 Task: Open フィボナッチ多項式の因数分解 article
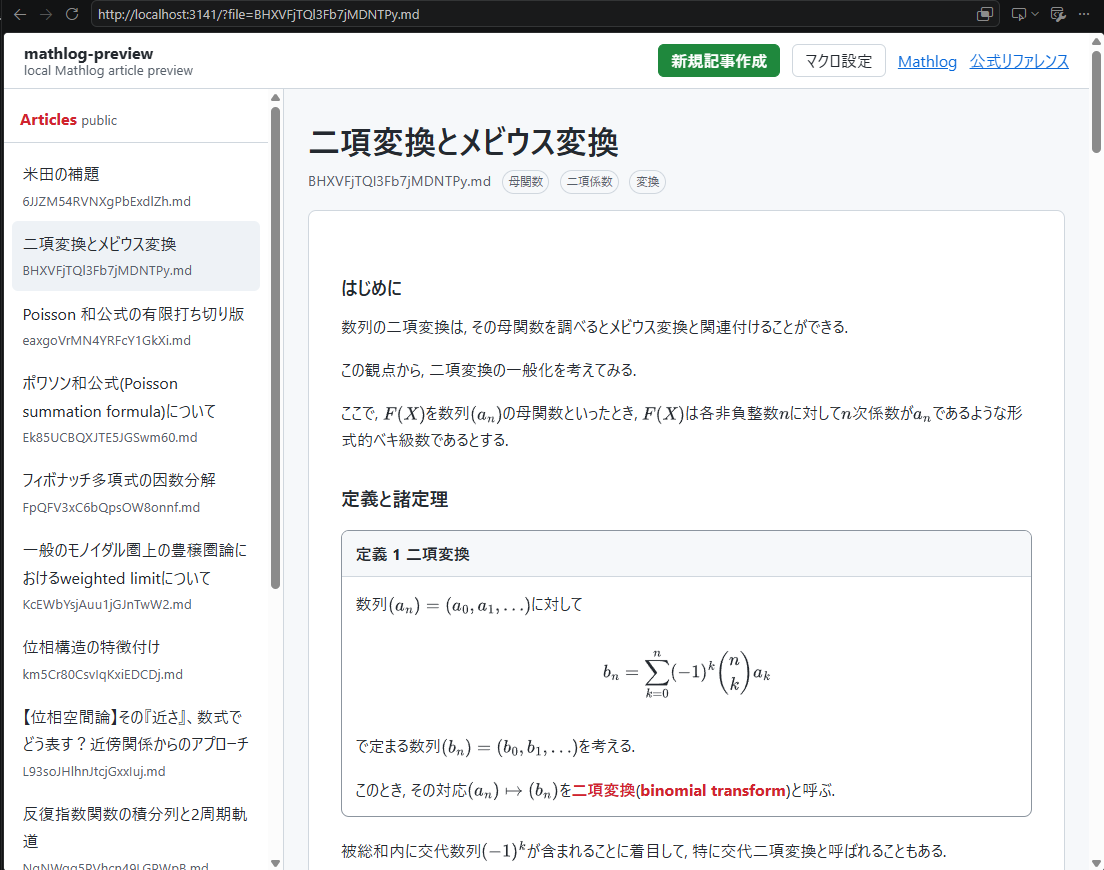(x=136, y=493)
